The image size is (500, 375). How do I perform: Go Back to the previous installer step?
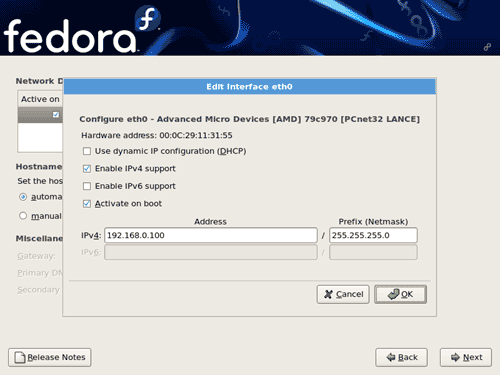click(401, 357)
